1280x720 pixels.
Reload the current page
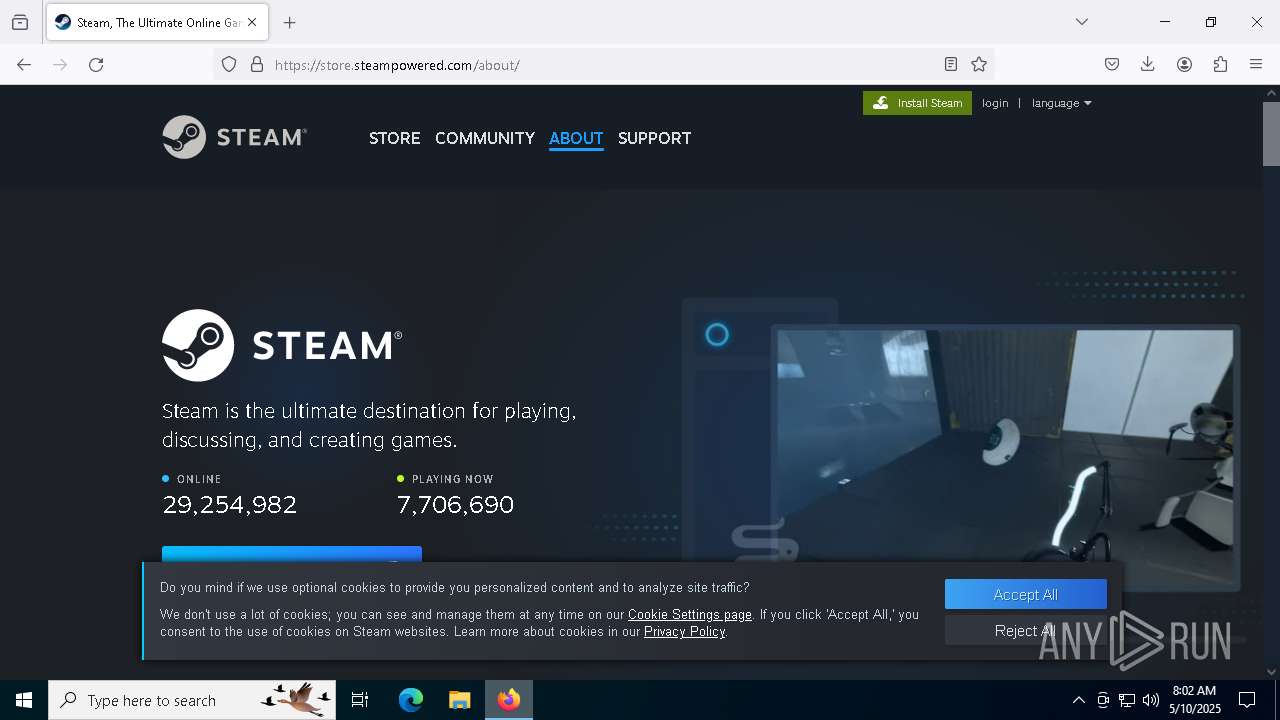96,65
